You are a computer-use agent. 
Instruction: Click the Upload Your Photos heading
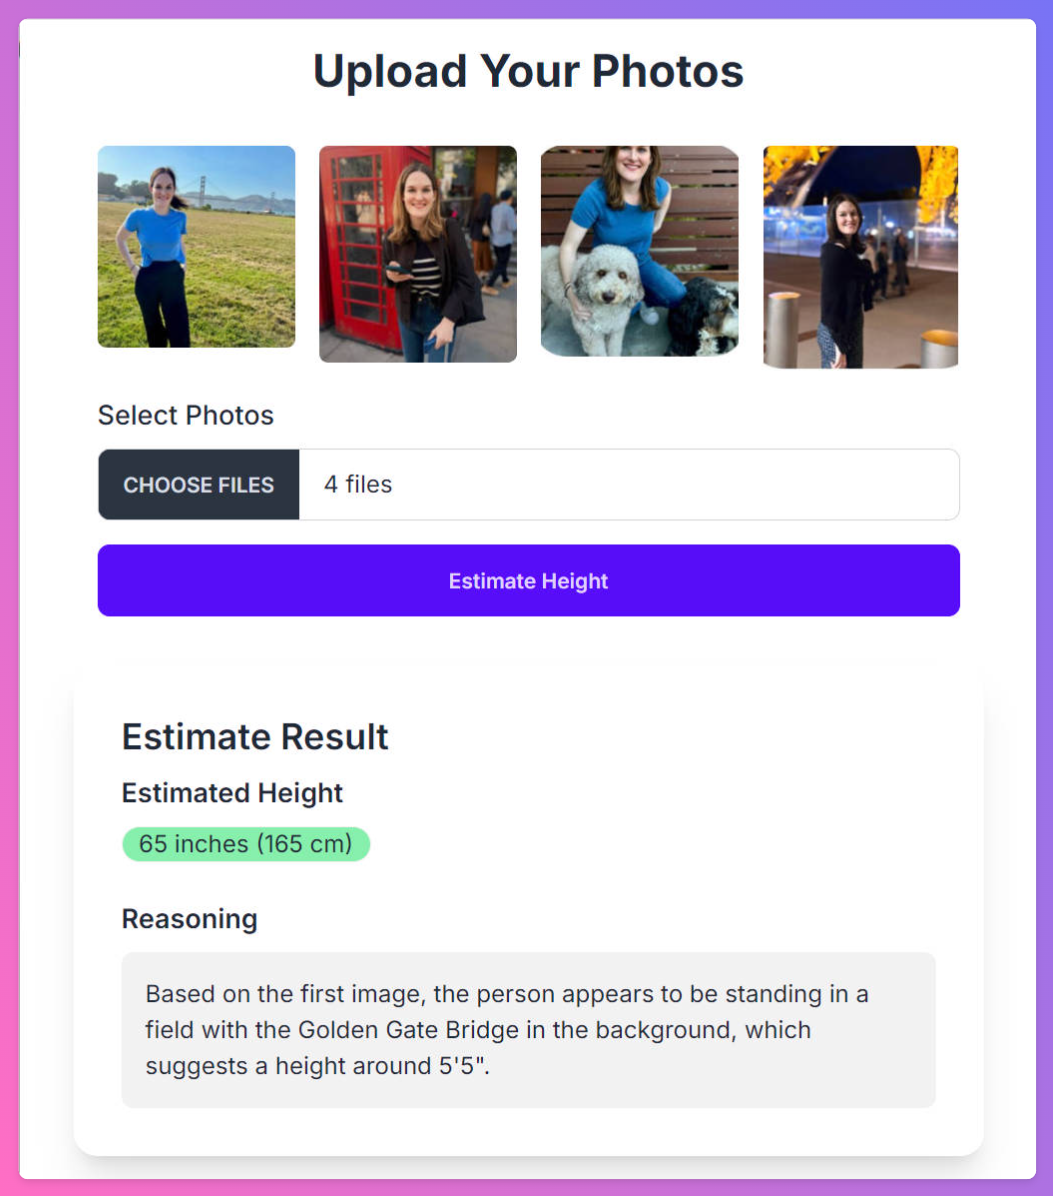pyautogui.click(x=528, y=71)
